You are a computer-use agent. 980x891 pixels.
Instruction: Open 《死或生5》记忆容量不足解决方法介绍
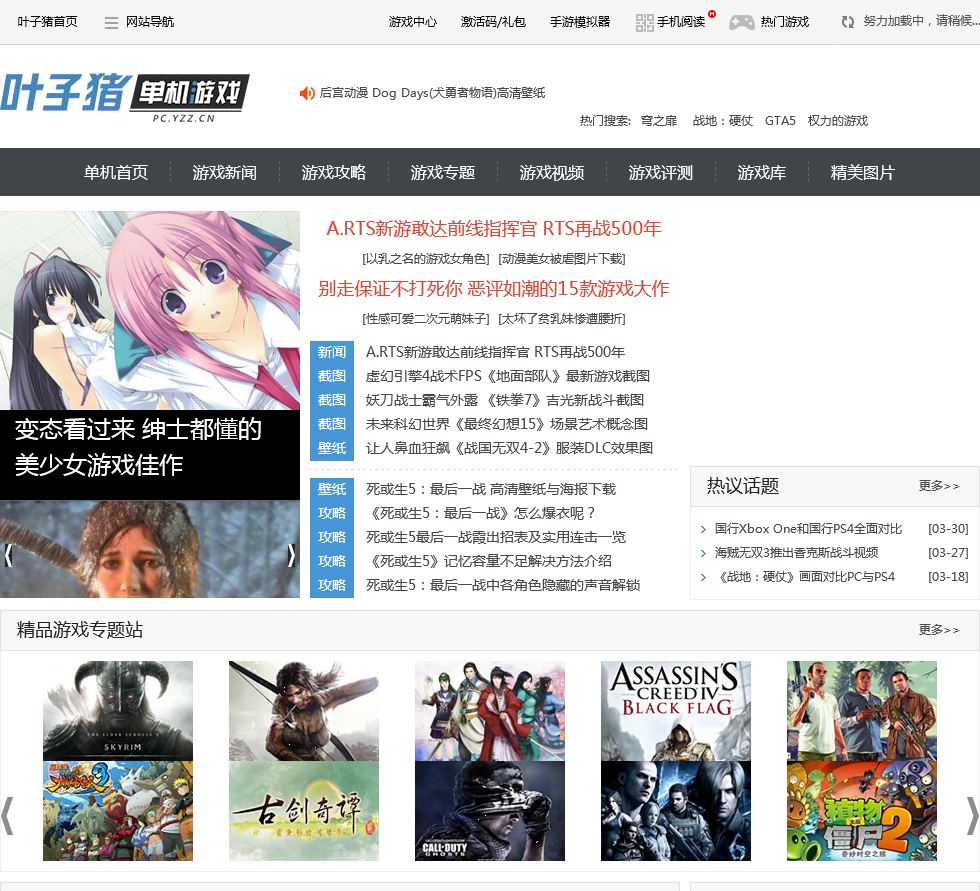coord(488,561)
